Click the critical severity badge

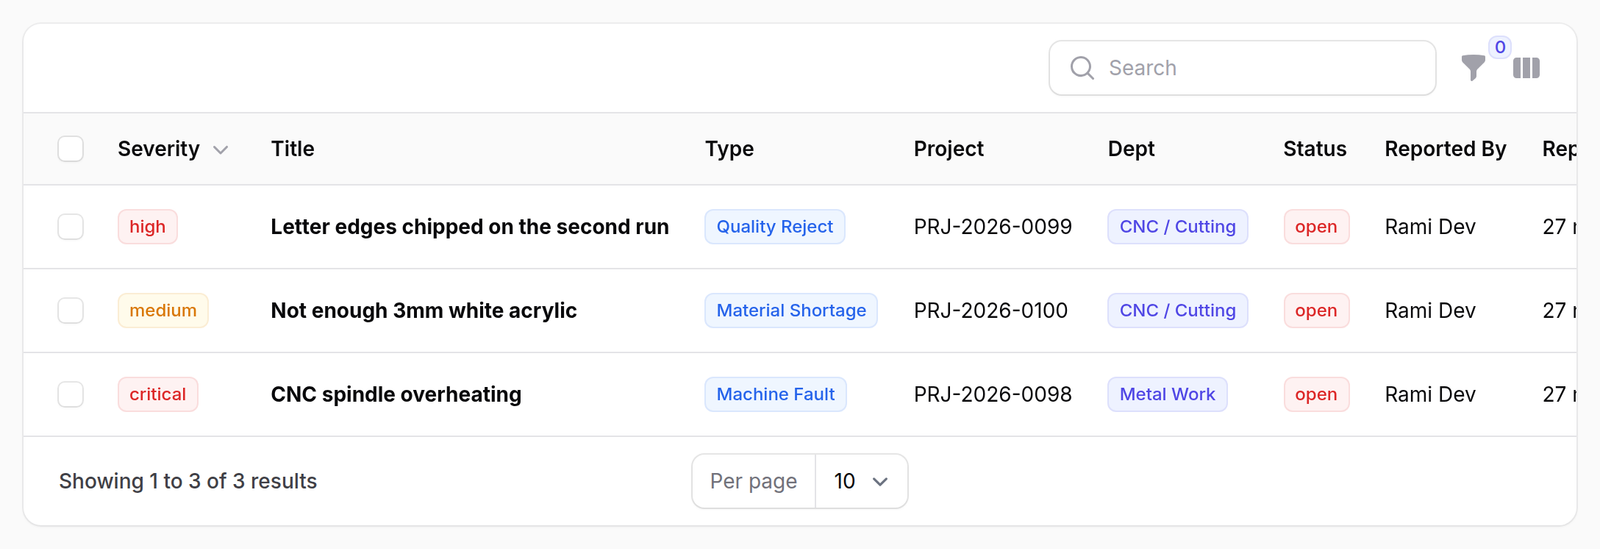(x=158, y=395)
